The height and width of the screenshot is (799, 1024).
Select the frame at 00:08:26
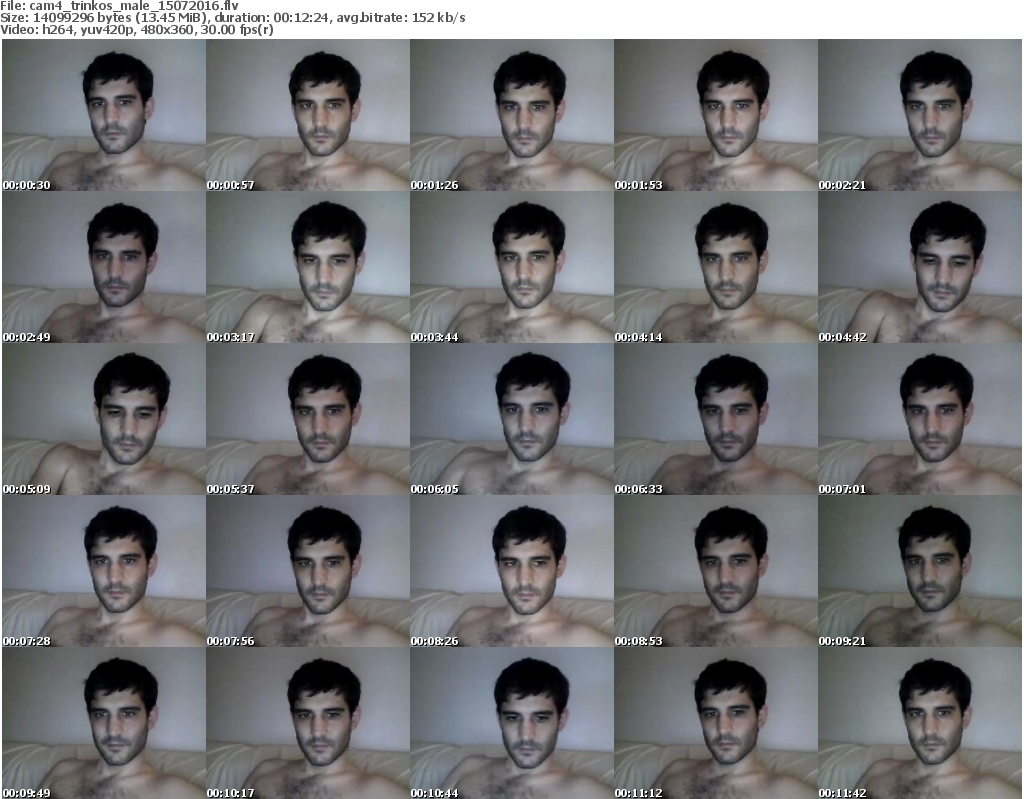(512, 572)
